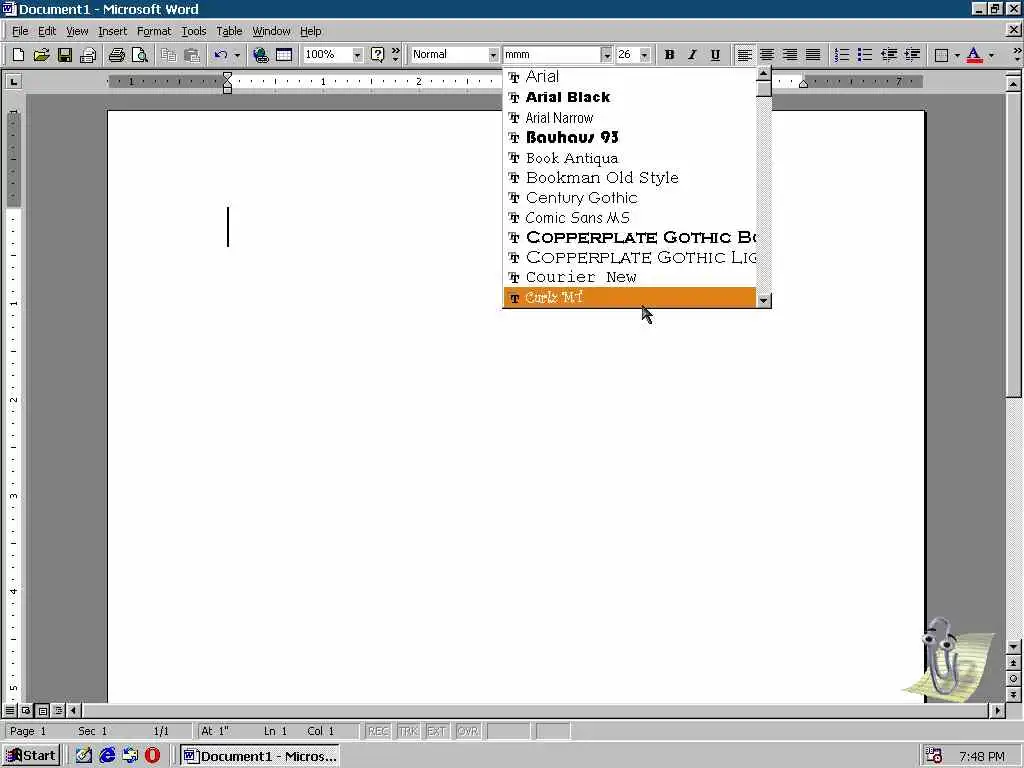This screenshot has height=768, width=1024.
Task: Toggle OVR overtype mode in status bar
Action: 468,731
